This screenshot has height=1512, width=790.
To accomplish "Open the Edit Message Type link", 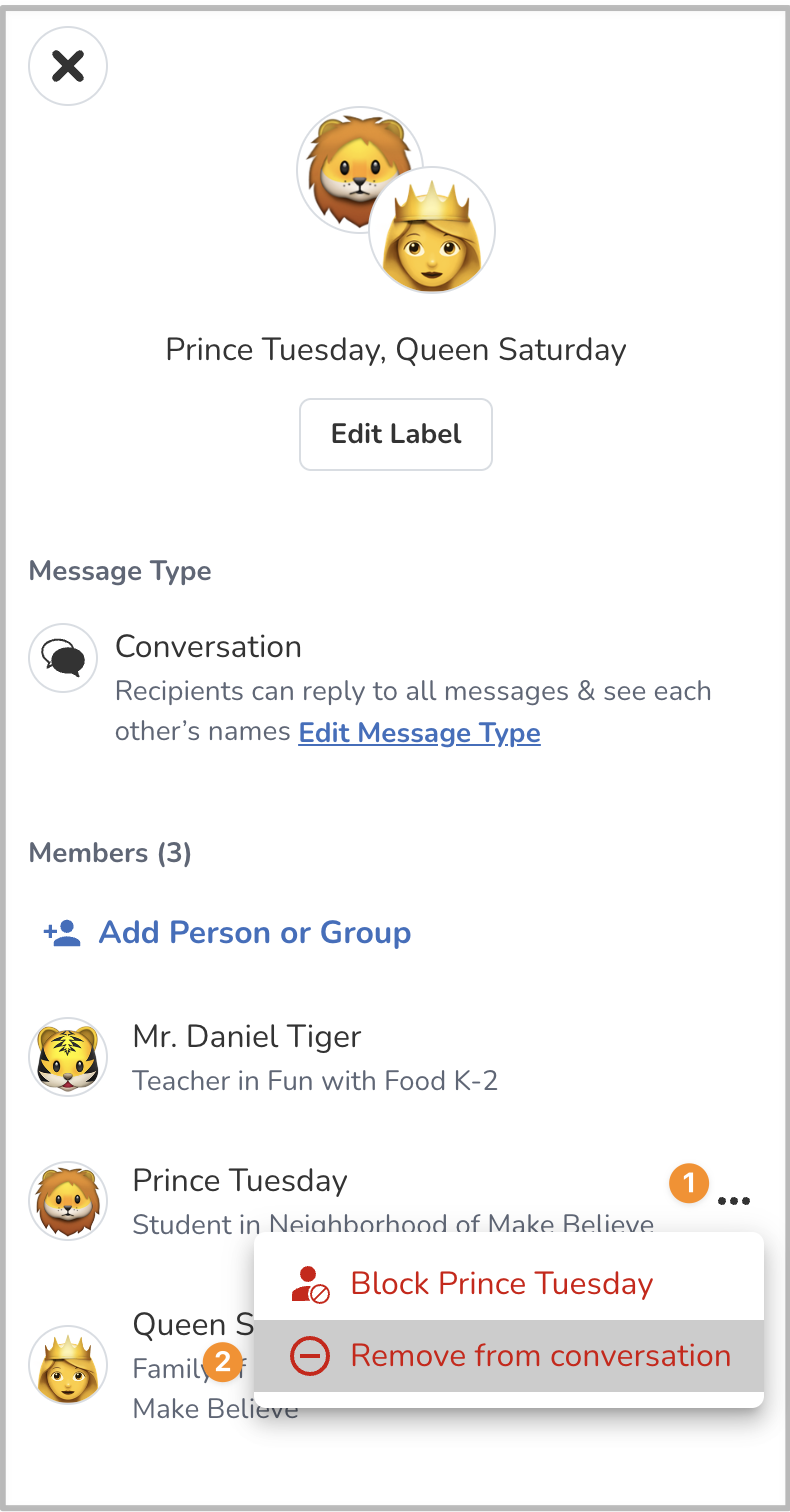I will [x=419, y=733].
